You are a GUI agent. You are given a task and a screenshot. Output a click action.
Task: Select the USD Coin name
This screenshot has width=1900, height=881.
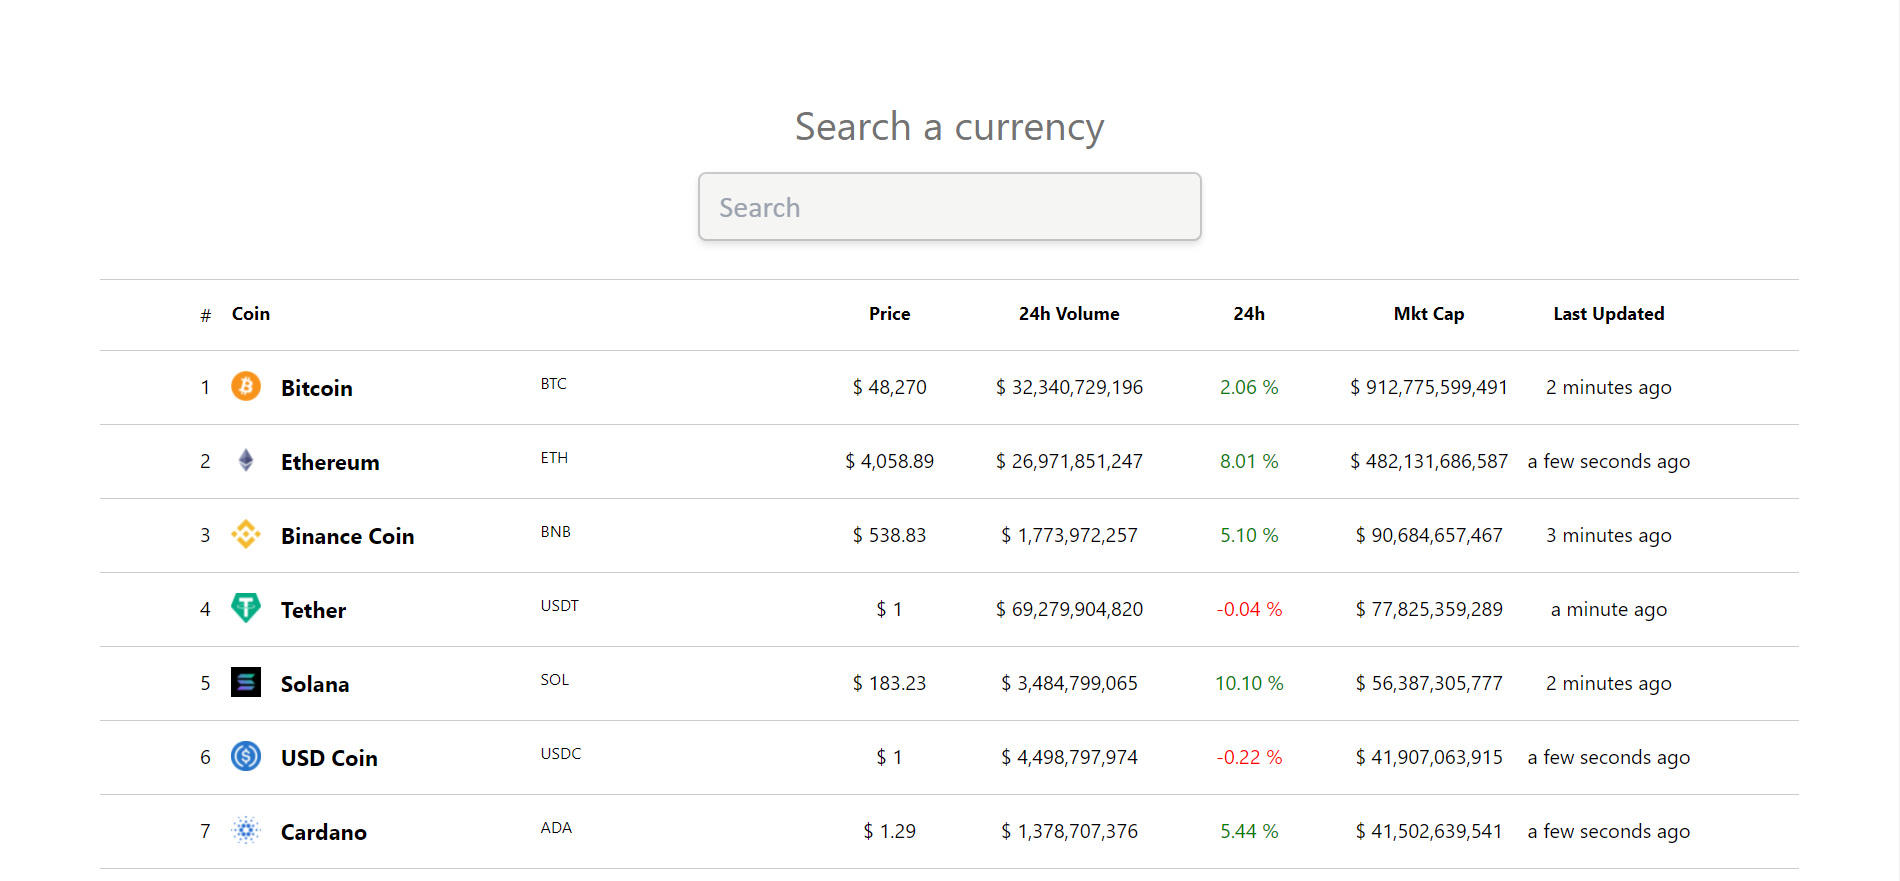pos(329,758)
